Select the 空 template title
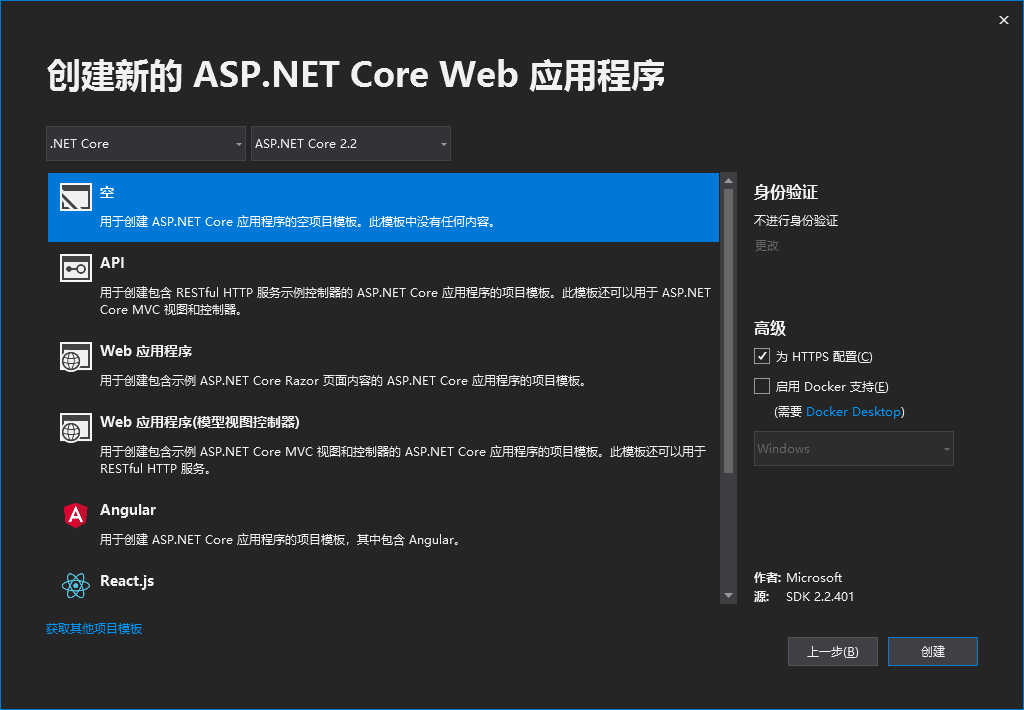Image resolution: width=1024 pixels, height=710 pixels. [107, 192]
